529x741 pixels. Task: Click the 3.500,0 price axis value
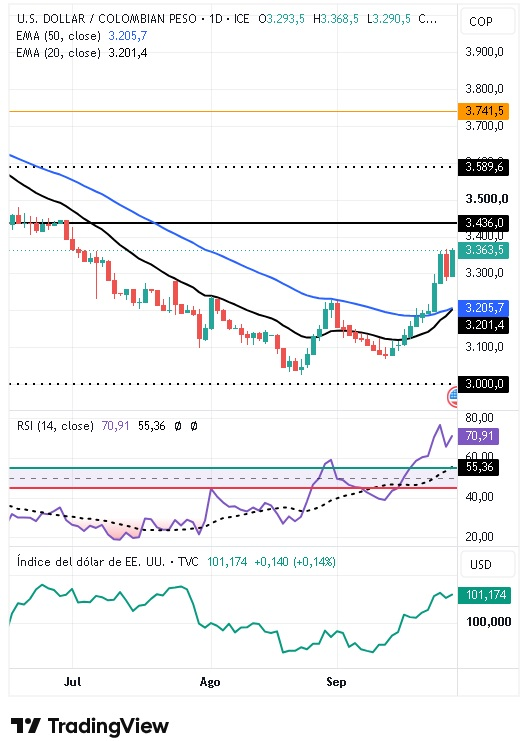tap(486, 198)
